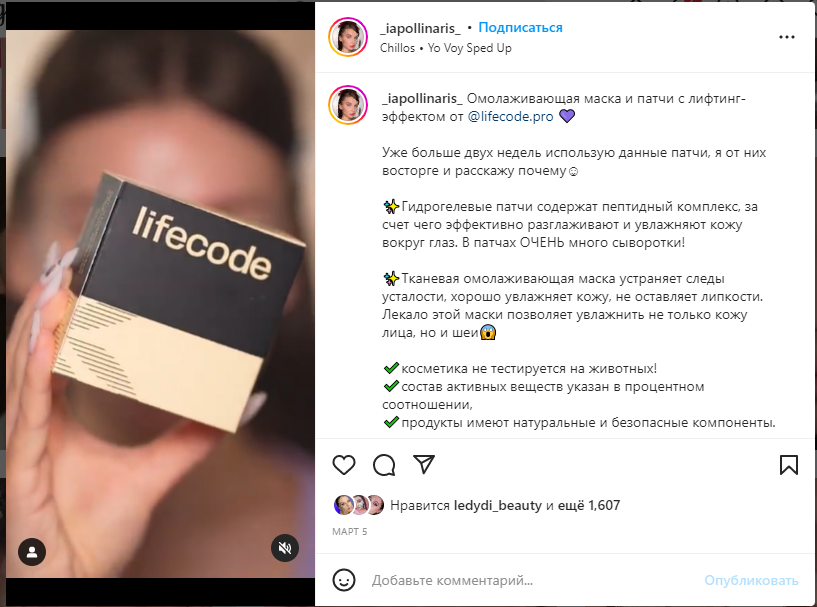Open emoji picker in comment box
This screenshot has width=817, height=607.
pos(344,580)
